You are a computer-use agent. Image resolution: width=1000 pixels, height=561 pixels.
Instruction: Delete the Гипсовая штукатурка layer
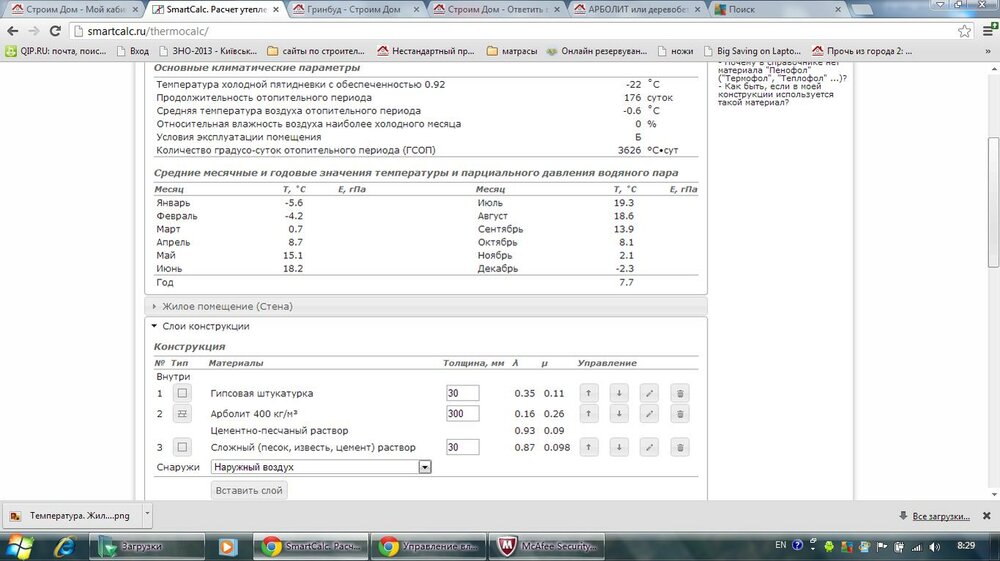click(x=680, y=393)
